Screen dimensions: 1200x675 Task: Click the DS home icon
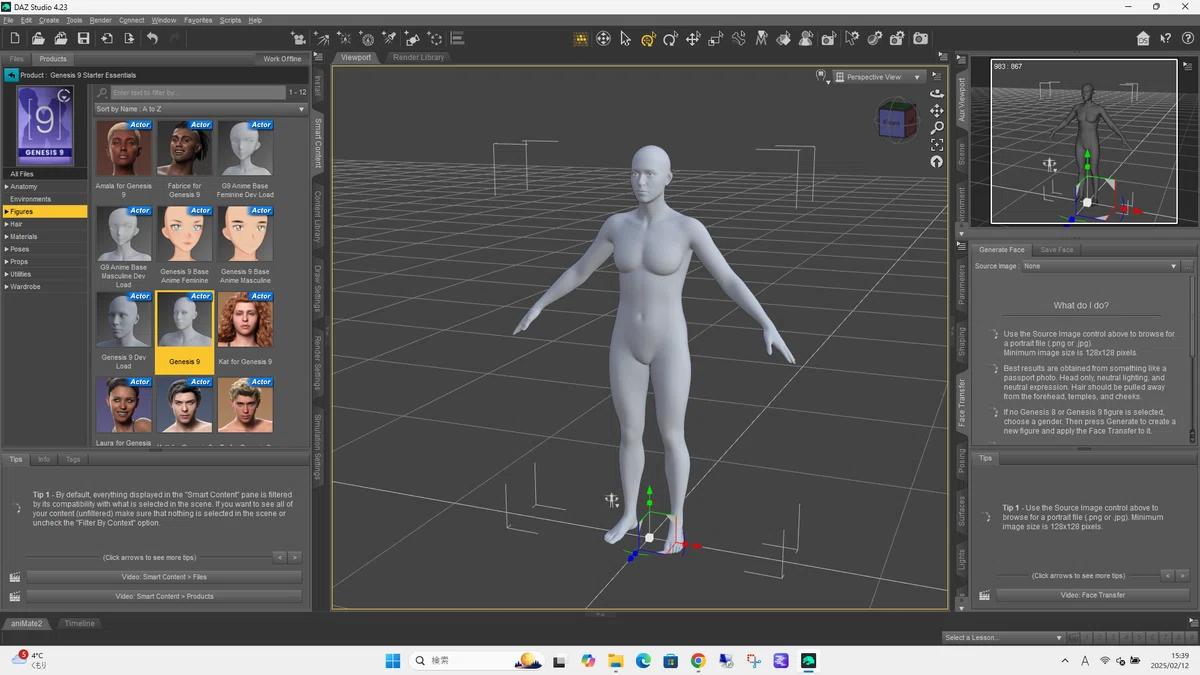click(1143, 38)
